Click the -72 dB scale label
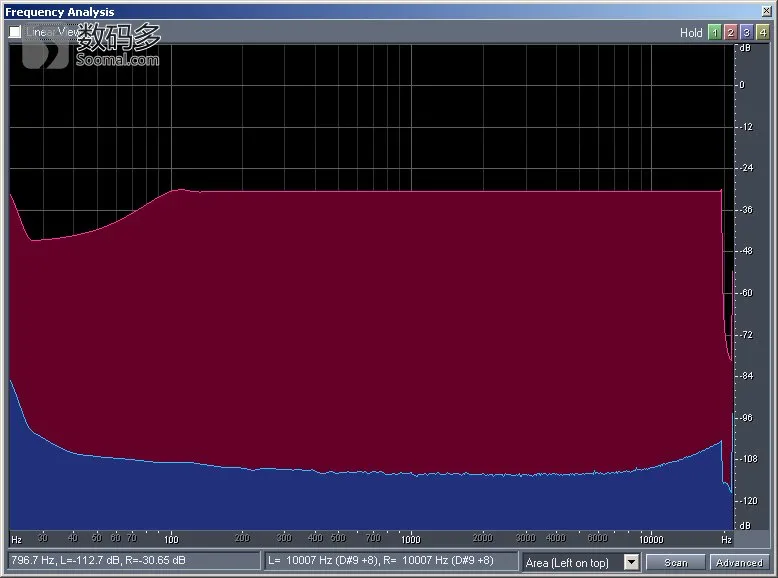The height and width of the screenshot is (578, 778). tap(746, 335)
